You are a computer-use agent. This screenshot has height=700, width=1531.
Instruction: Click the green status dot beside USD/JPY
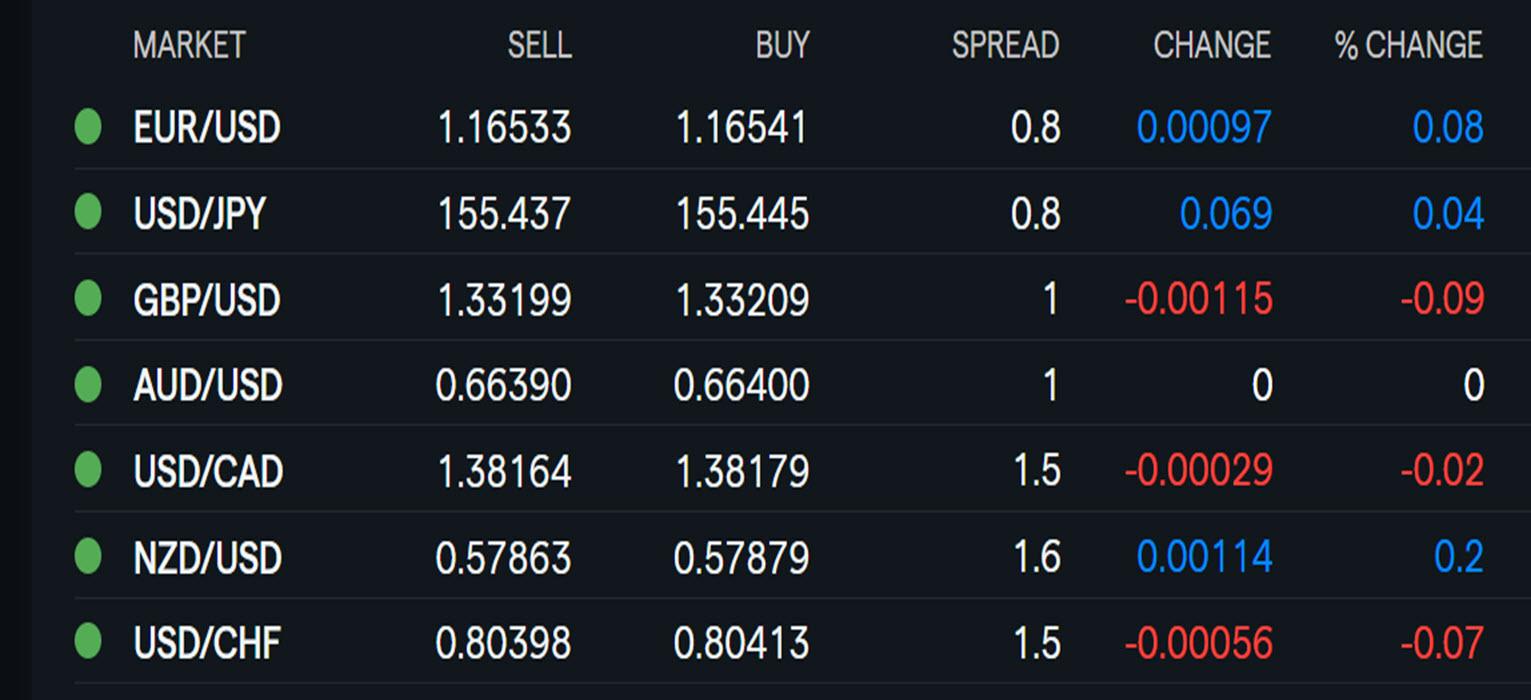(x=88, y=213)
